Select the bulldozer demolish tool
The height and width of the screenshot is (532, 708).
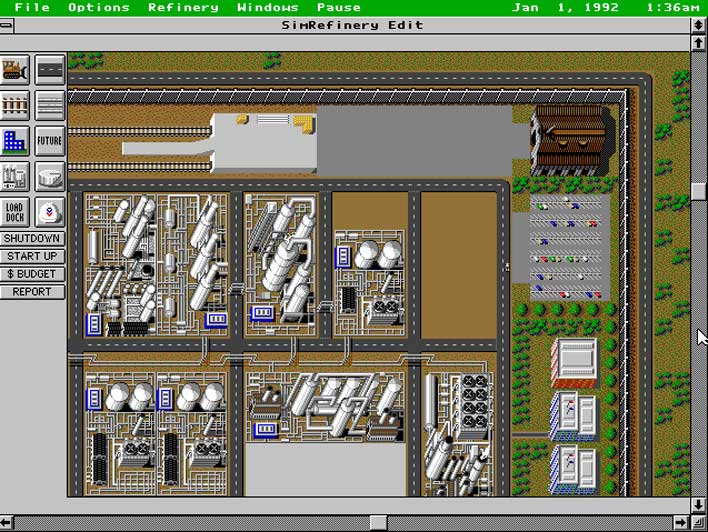[x=15, y=70]
